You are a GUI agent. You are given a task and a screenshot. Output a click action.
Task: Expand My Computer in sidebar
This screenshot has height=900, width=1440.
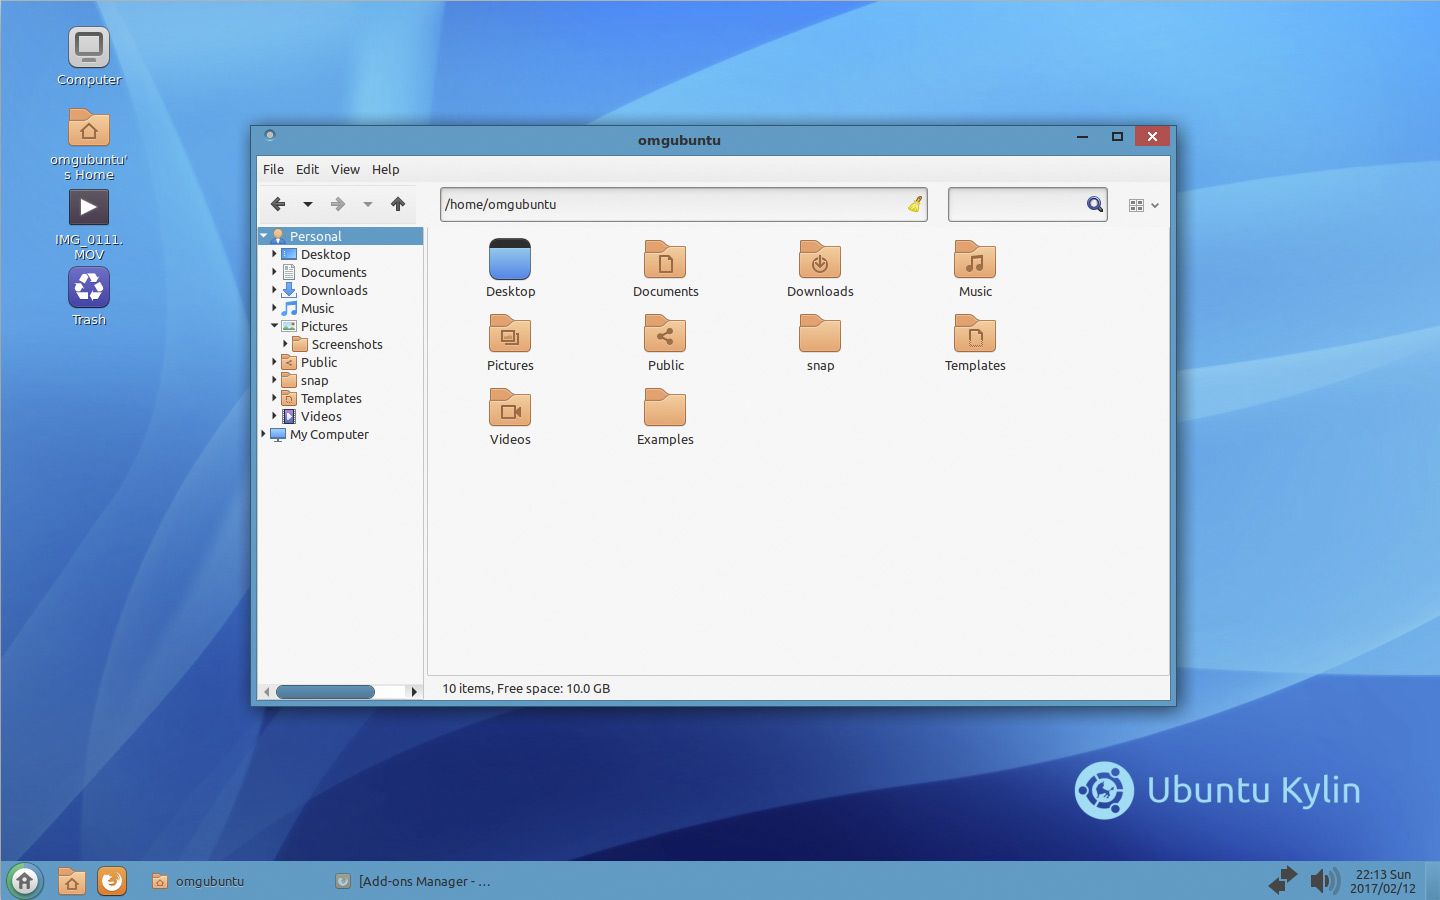tap(264, 434)
